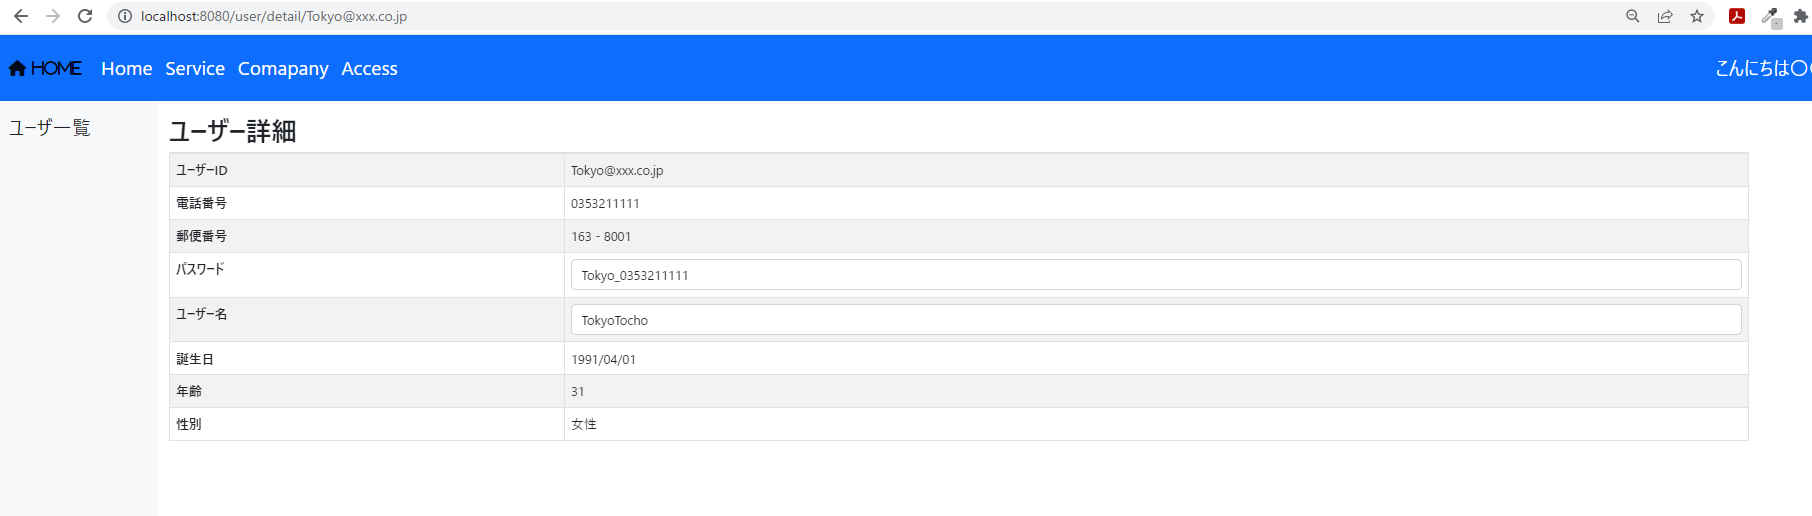The image size is (1812, 516).
Task: Open the color picker extension icon
Action: (x=1771, y=17)
